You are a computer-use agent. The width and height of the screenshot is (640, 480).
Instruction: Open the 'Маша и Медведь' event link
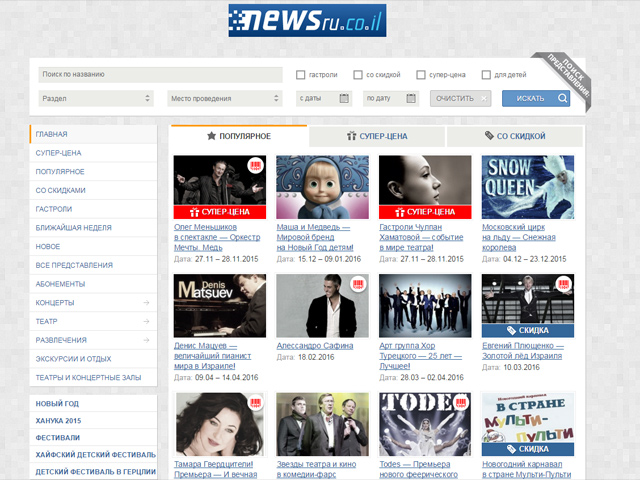point(315,237)
